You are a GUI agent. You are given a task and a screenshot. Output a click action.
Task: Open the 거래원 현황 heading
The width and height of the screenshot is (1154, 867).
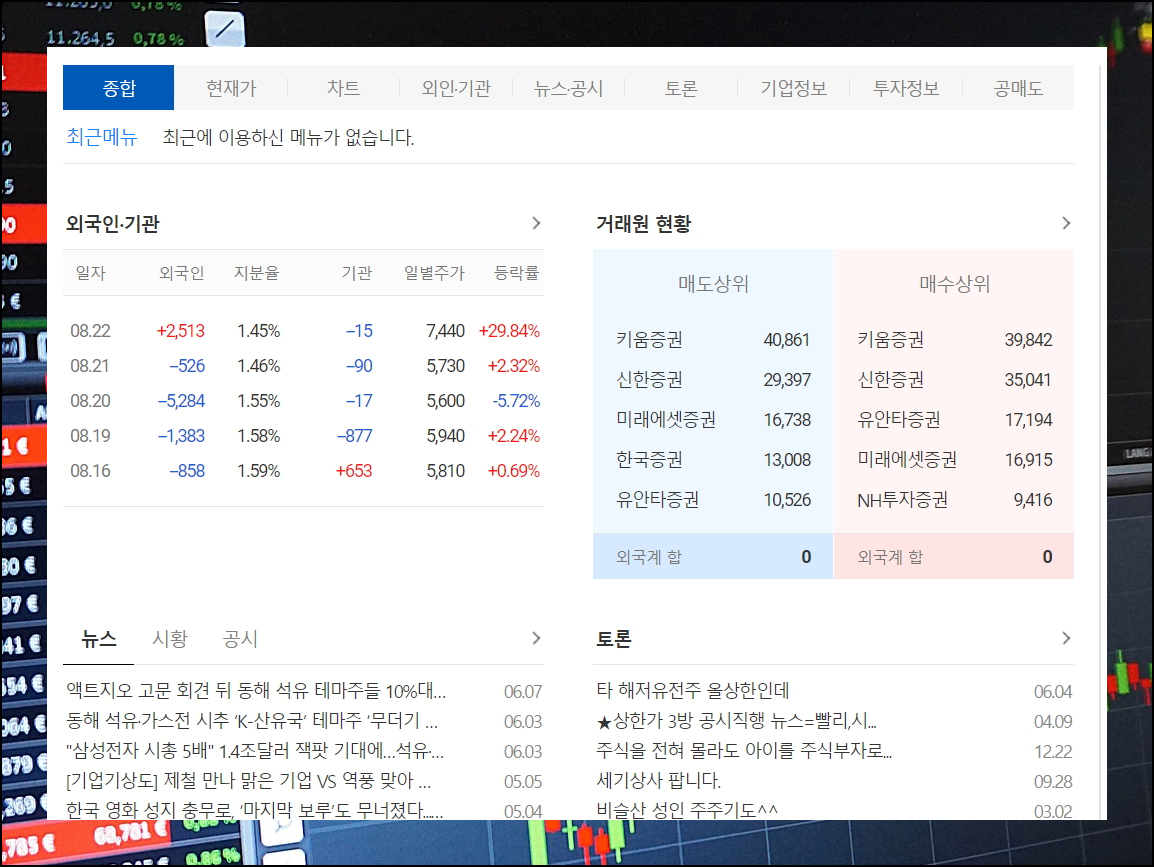643,223
